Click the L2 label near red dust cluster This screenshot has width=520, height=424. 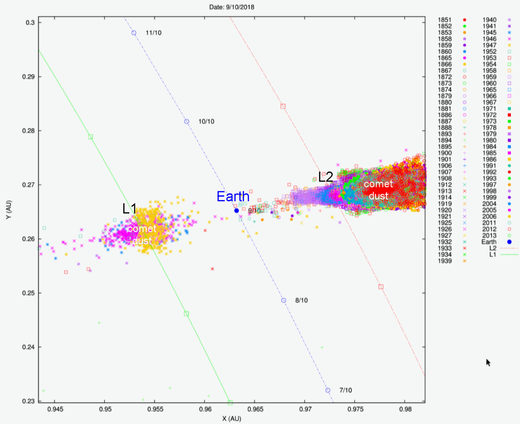[x=325, y=177]
